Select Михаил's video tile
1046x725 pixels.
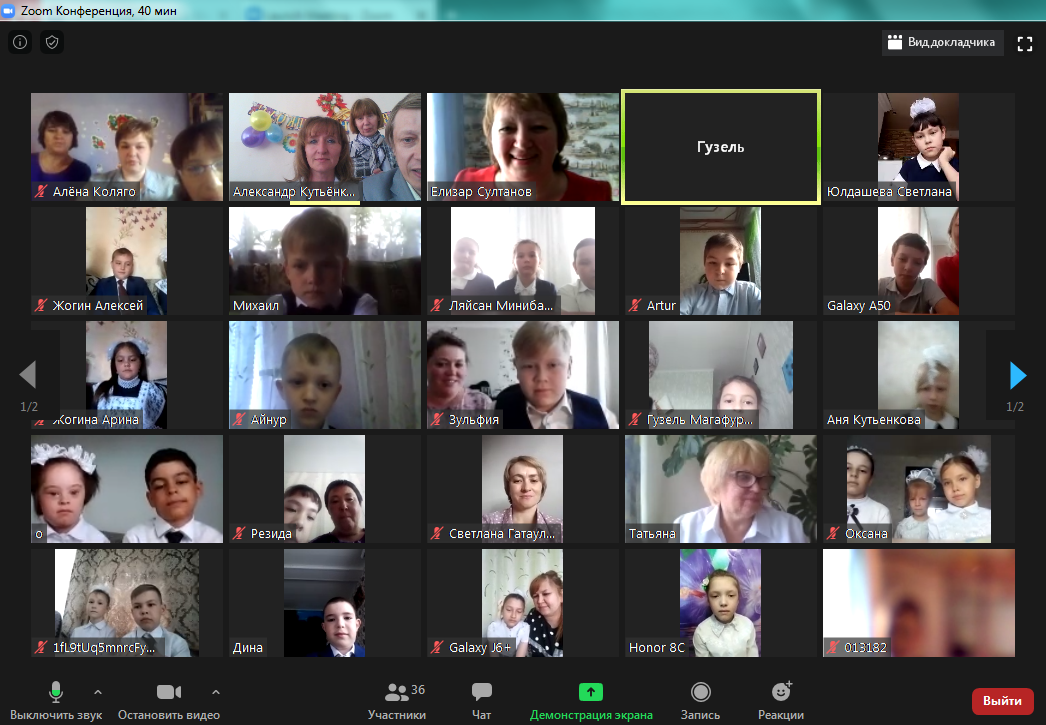(324, 261)
